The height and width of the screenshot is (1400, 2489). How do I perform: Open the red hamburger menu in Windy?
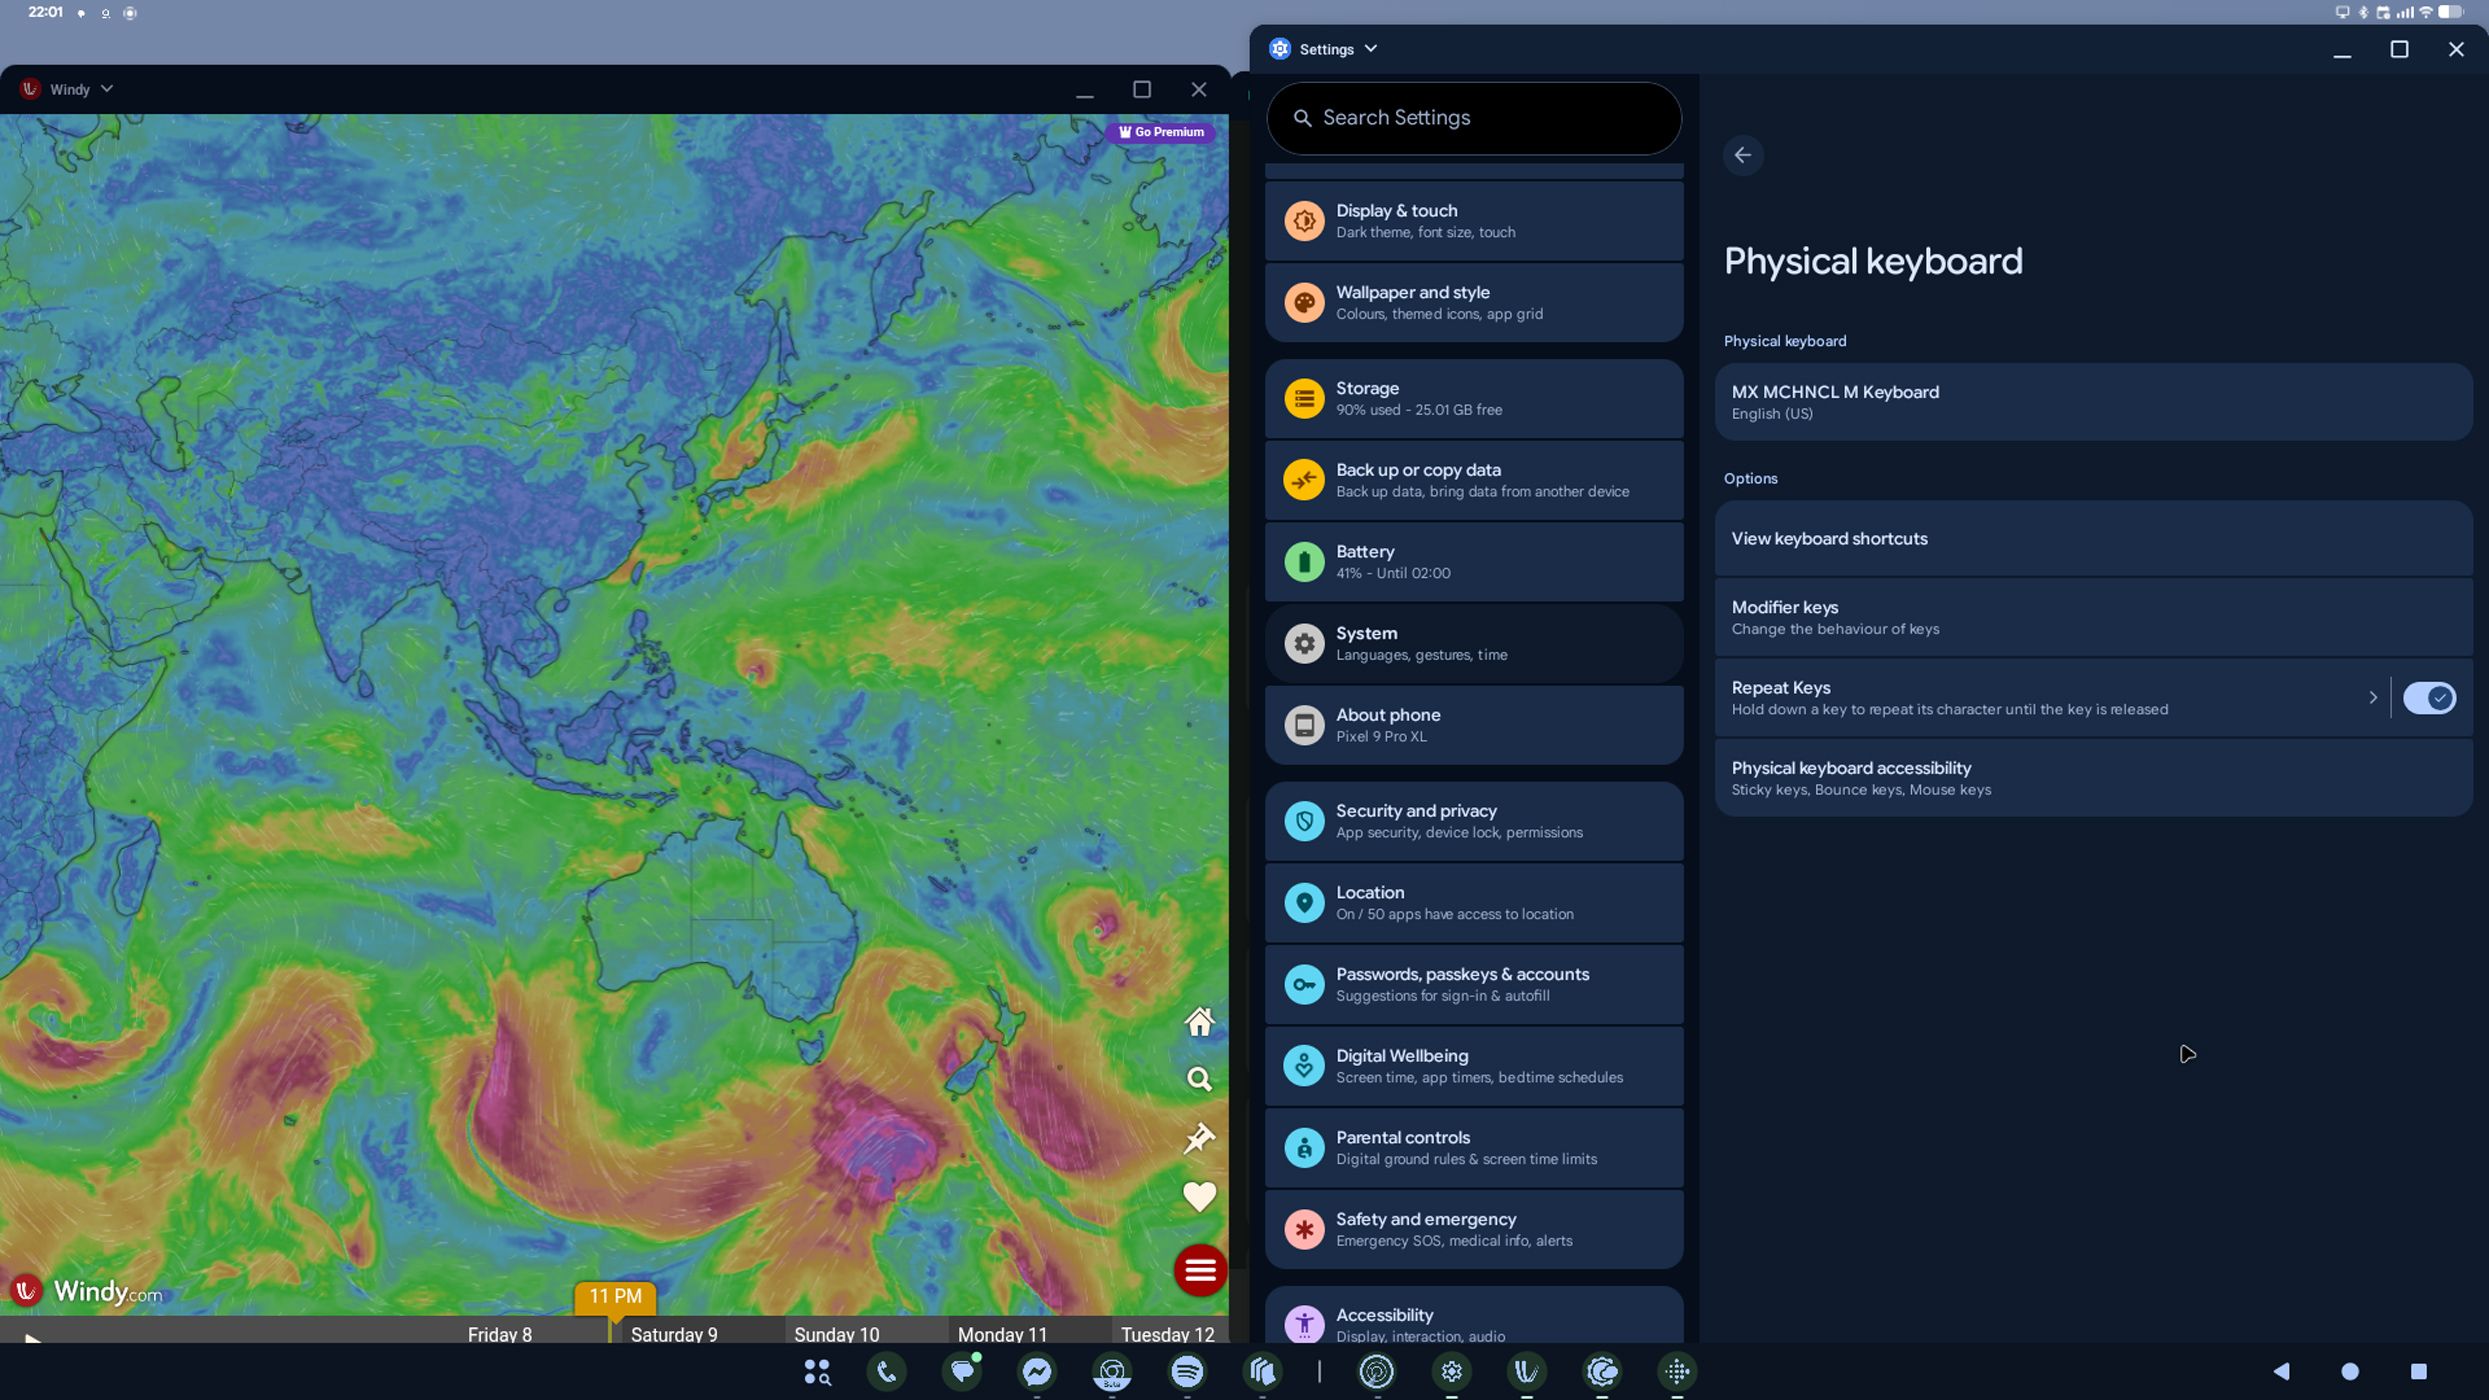[x=1200, y=1270]
